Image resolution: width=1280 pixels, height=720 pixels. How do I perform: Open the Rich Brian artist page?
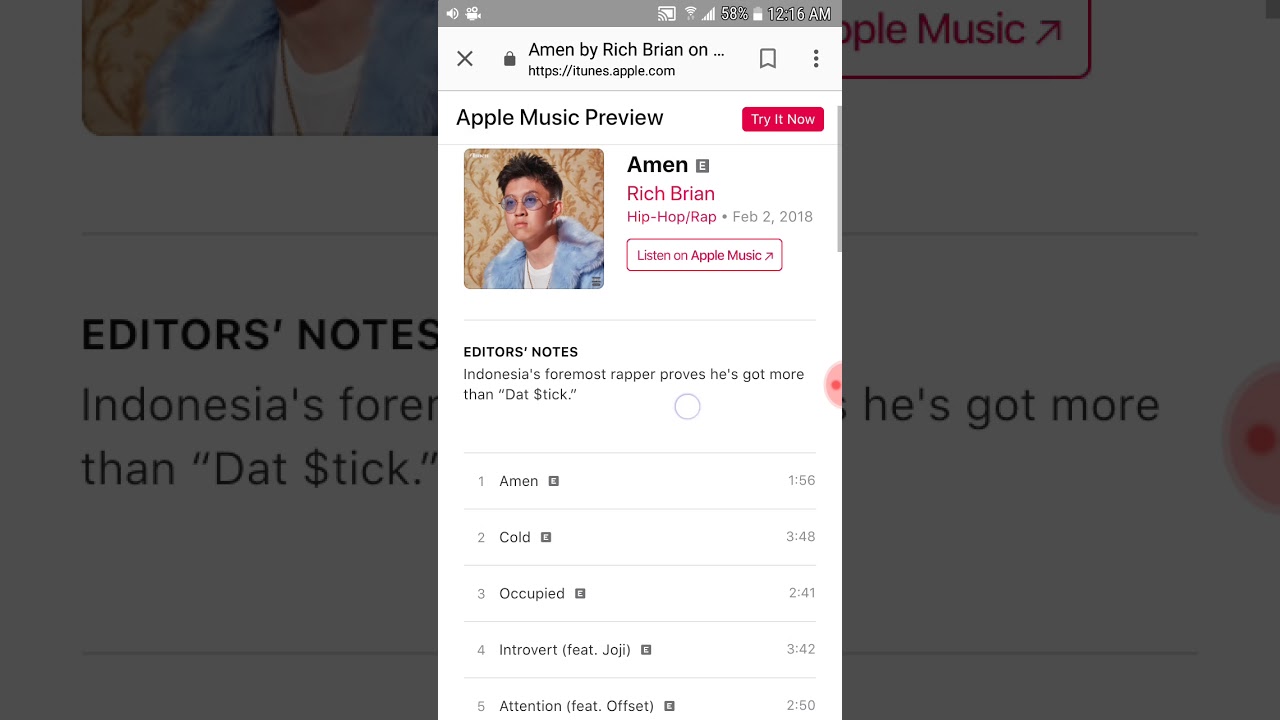[x=671, y=193]
